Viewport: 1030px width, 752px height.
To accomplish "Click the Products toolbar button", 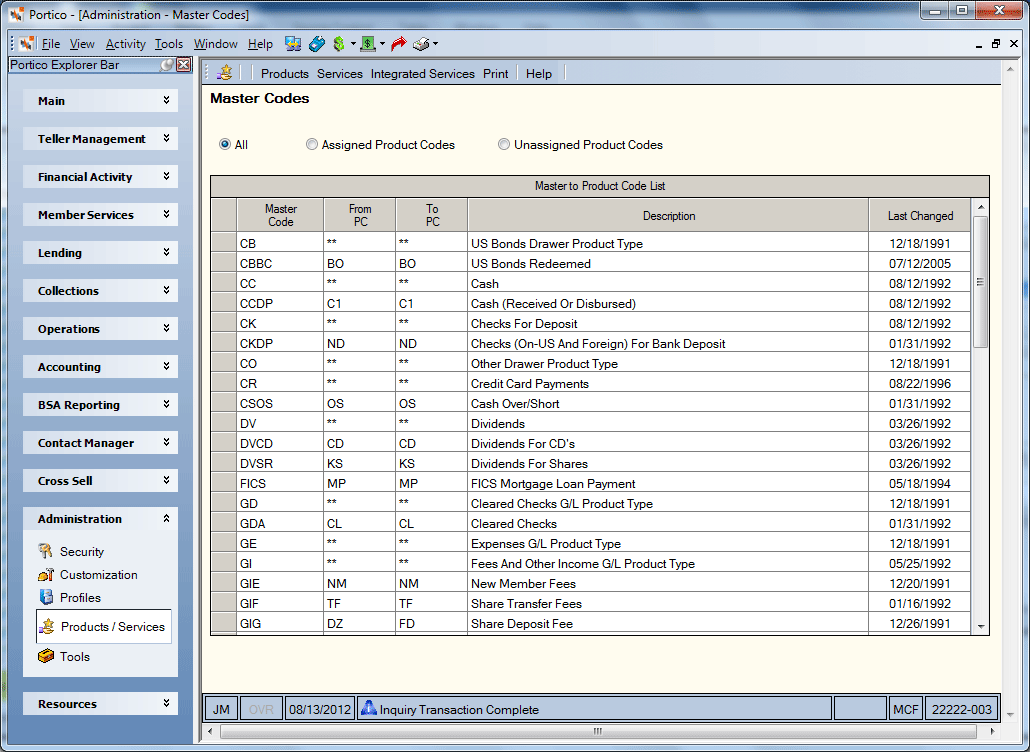I will click(284, 74).
